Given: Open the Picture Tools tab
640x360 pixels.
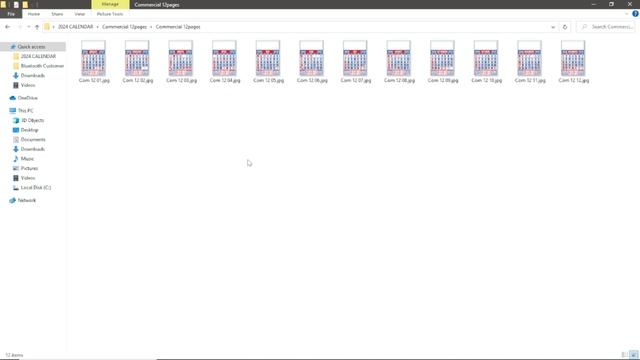Looking at the screenshot, I should 110,14.
